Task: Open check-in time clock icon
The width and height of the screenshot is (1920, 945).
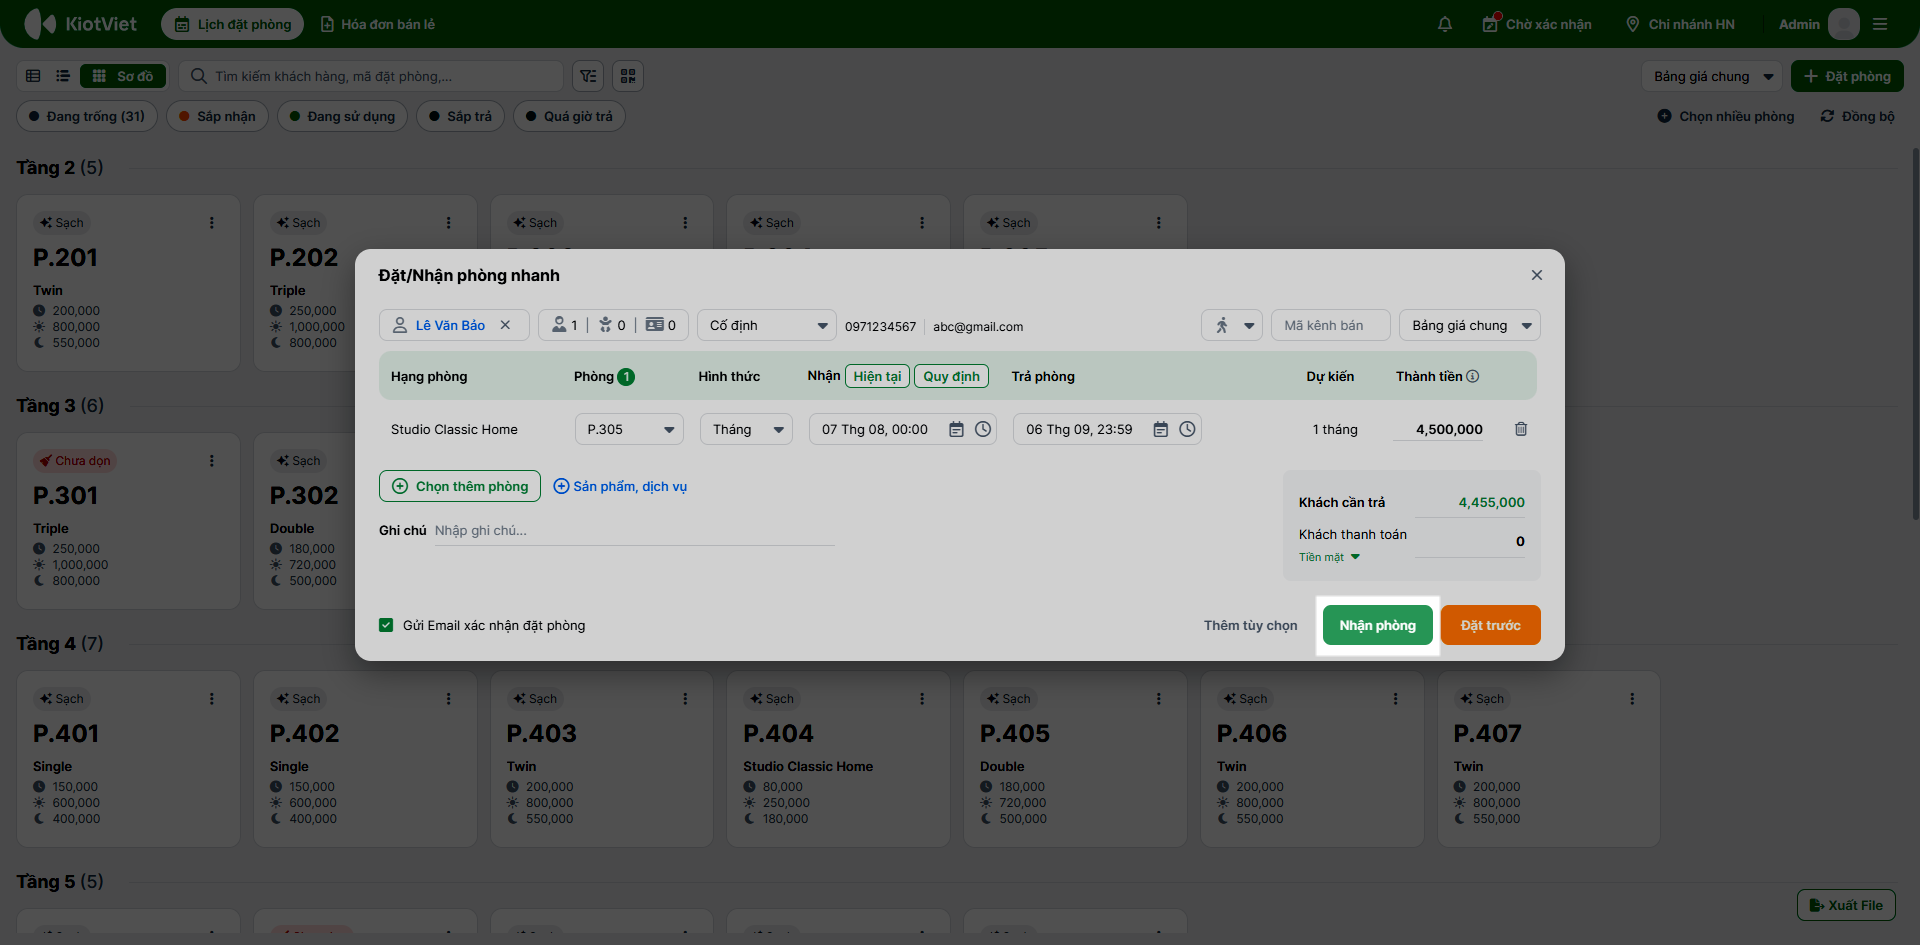Action: pos(983,429)
